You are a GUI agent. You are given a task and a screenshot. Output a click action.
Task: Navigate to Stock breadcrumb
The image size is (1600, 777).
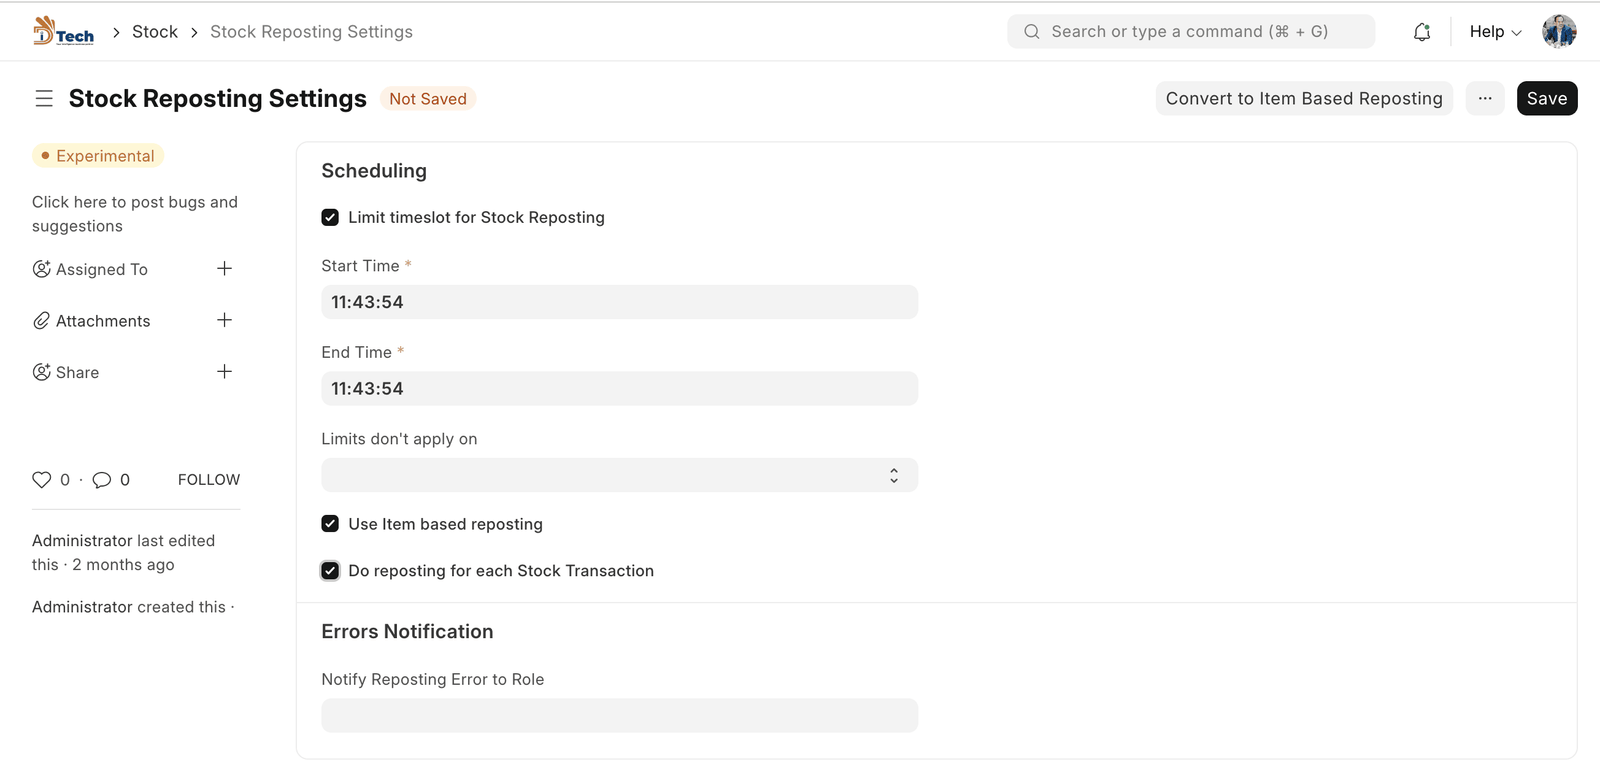155,32
